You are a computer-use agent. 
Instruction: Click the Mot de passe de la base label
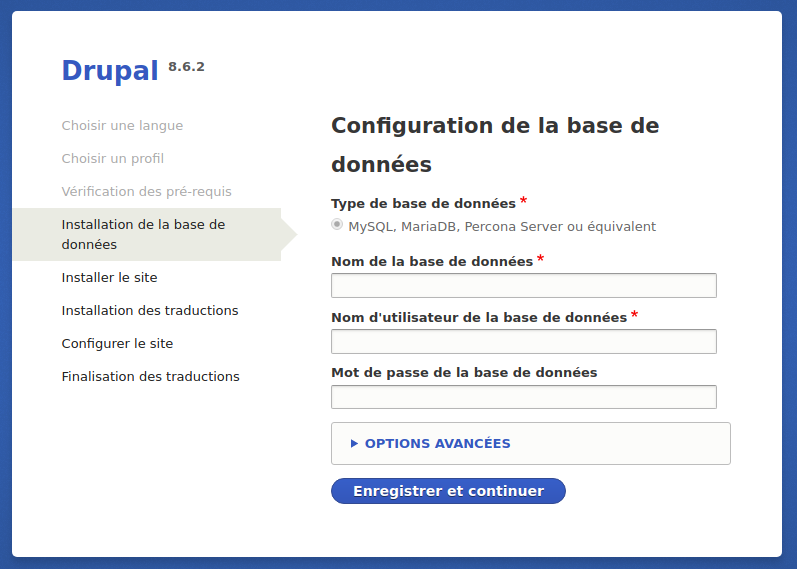(464, 372)
